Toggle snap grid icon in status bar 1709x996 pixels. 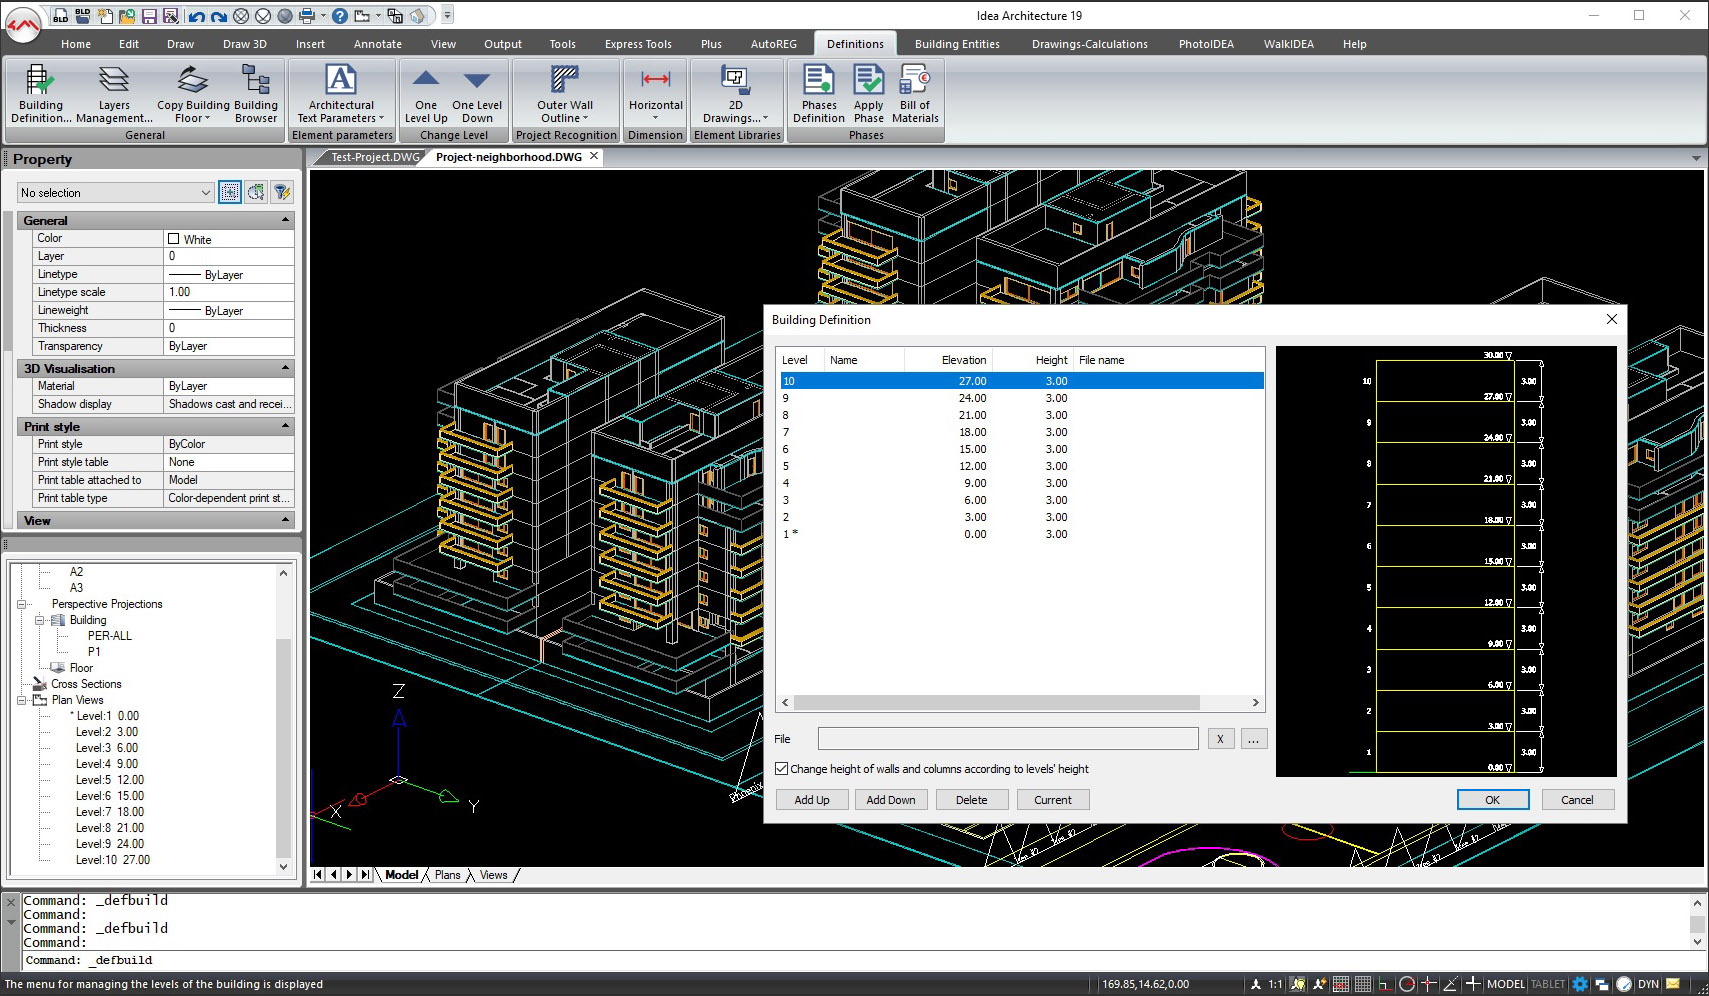(1341, 984)
